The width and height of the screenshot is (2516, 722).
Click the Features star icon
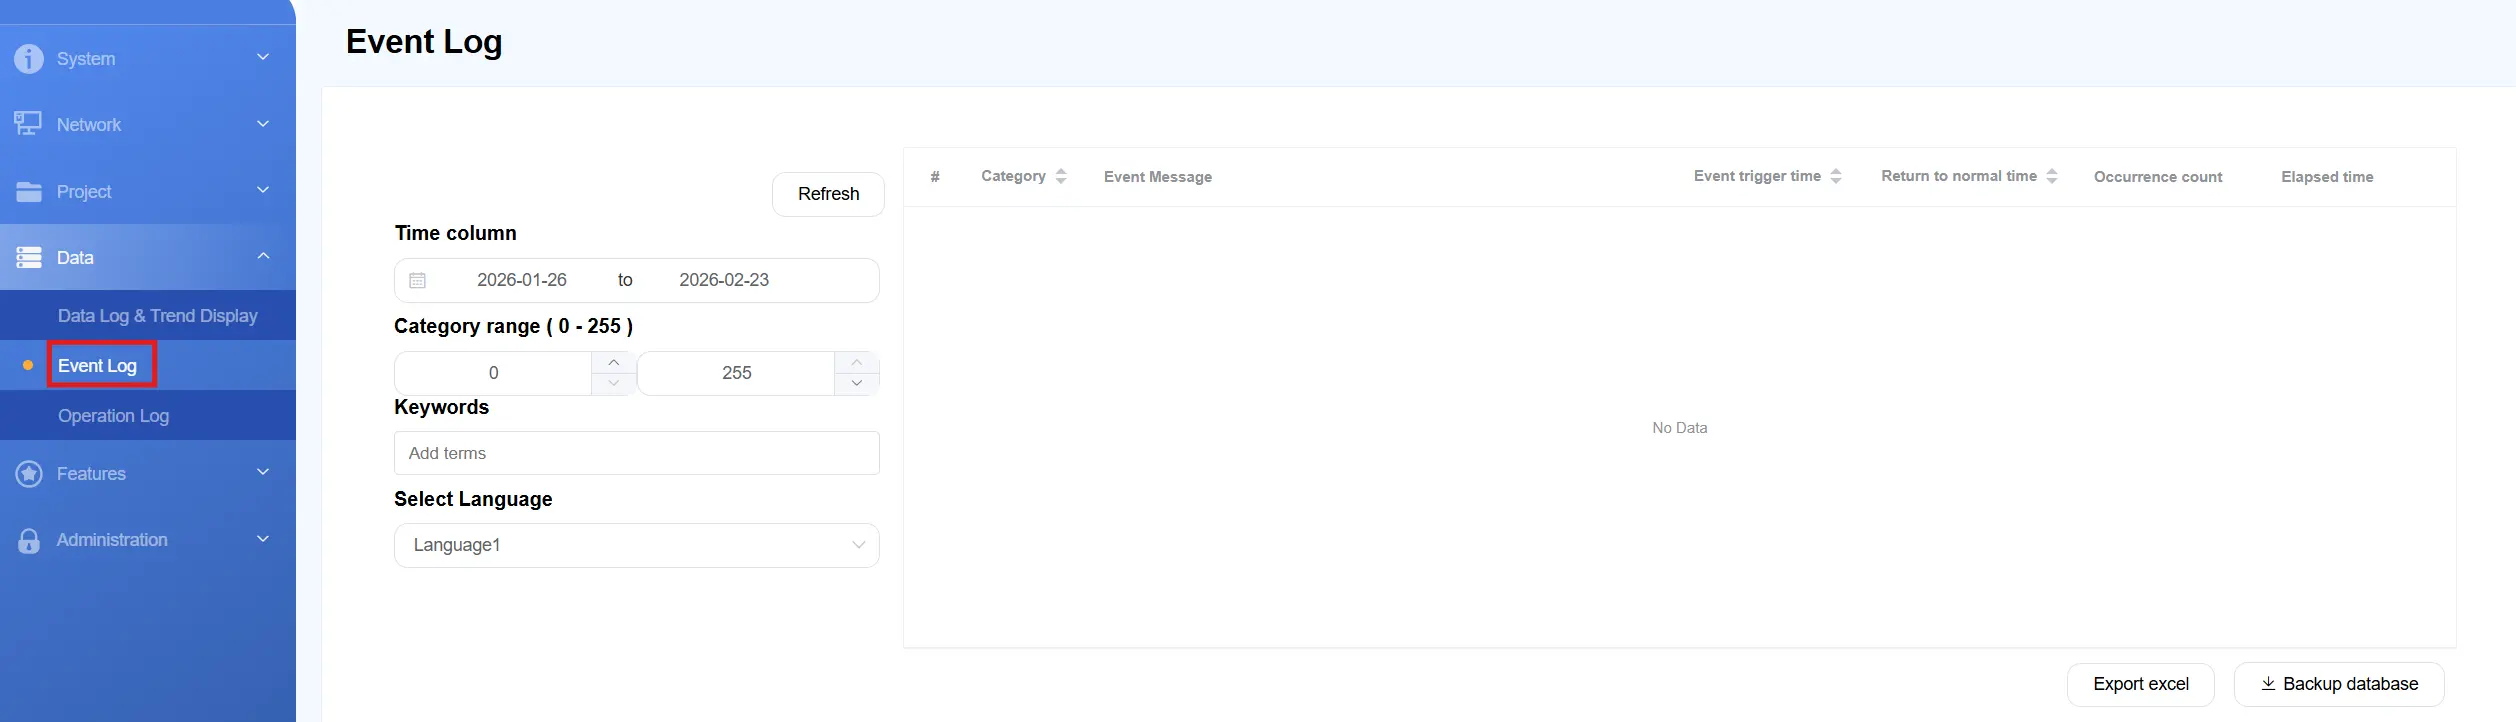pos(29,474)
